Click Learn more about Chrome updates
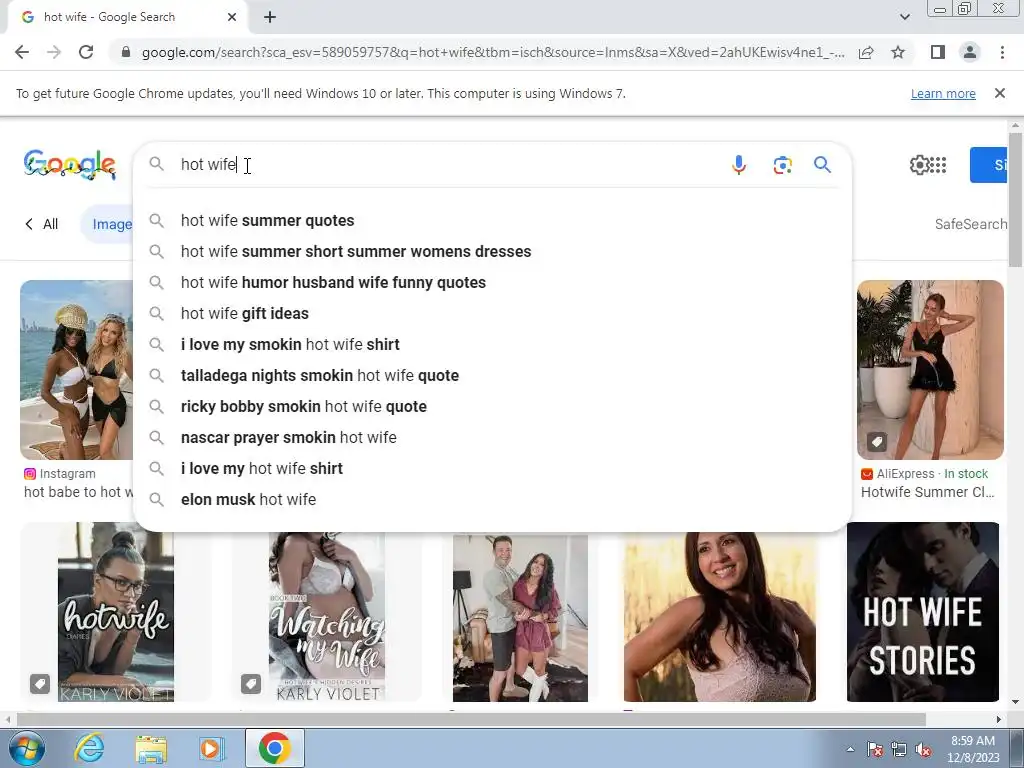Screen dimensions: 1024x768 [943, 93]
